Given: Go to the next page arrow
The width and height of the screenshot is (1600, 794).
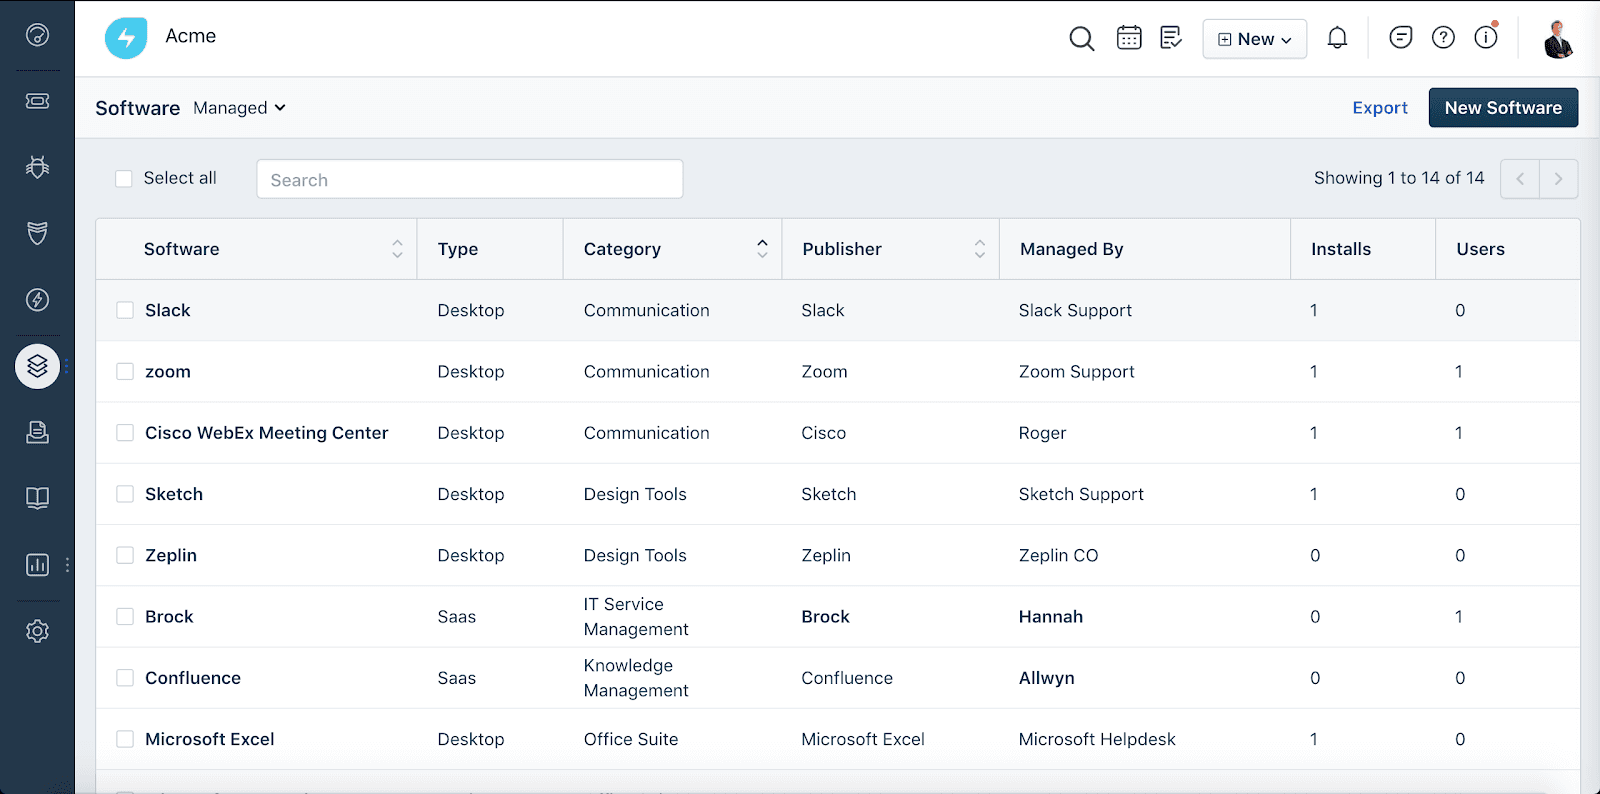Looking at the screenshot, I should click(1558, 179).
